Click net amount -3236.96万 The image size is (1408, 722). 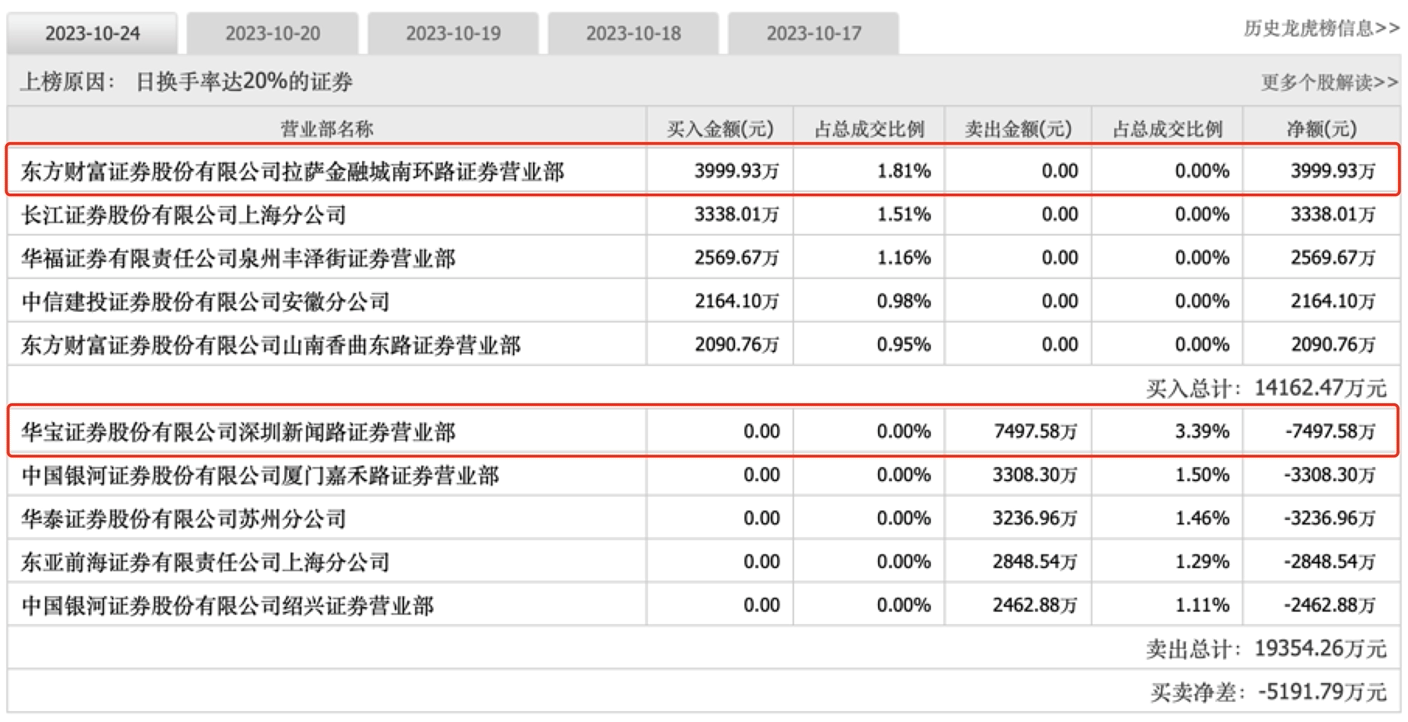pos(1328,519)
